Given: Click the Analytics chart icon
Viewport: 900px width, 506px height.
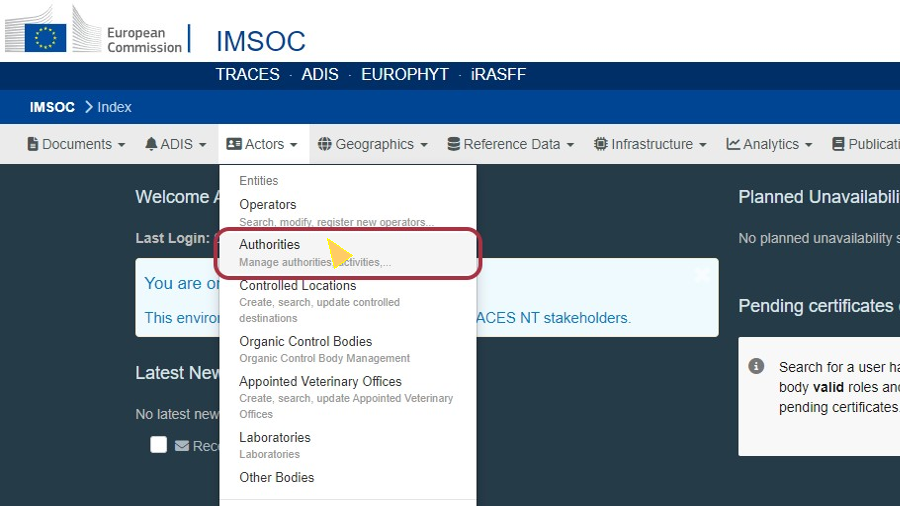Looking at the screenshot, I should click(733, 144).
